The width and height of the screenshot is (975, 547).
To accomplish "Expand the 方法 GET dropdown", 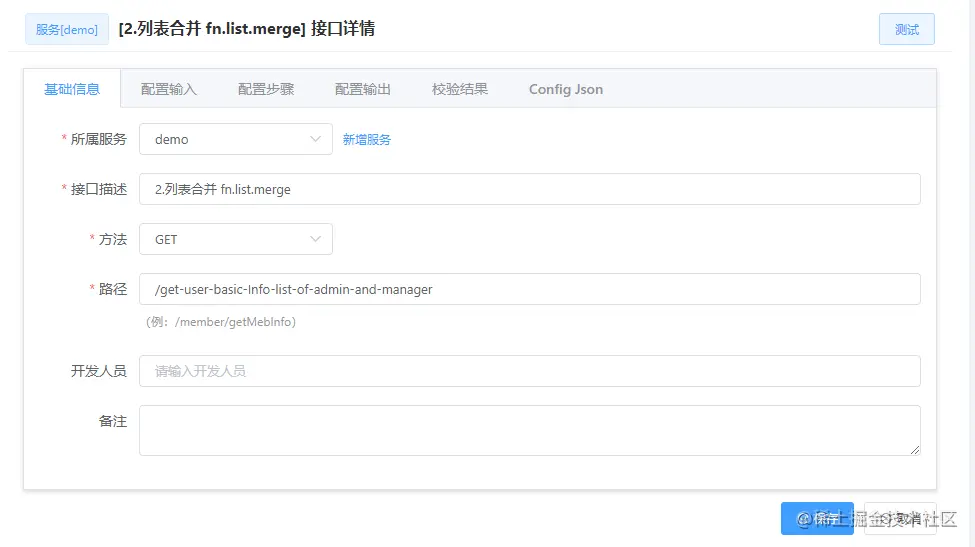I will pyautogui.click(x=236, y=239).
